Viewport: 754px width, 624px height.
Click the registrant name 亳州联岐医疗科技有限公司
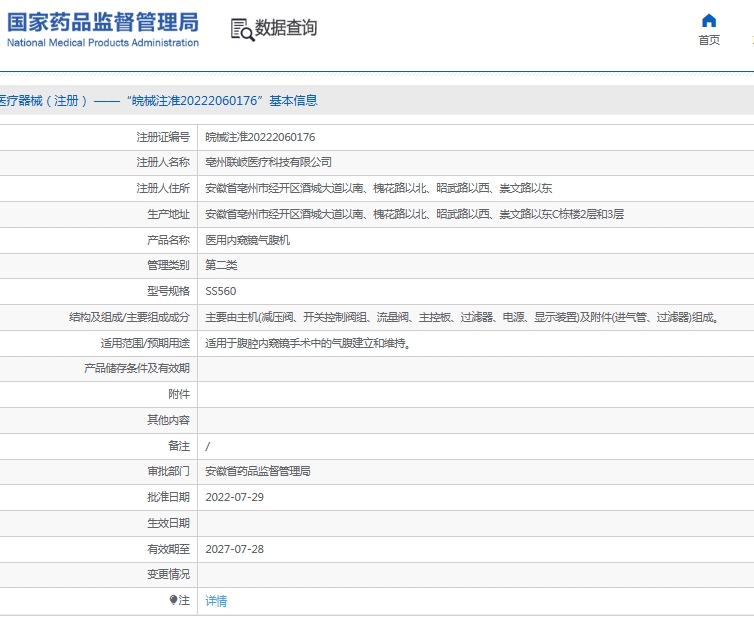click(x=268, y=162)
